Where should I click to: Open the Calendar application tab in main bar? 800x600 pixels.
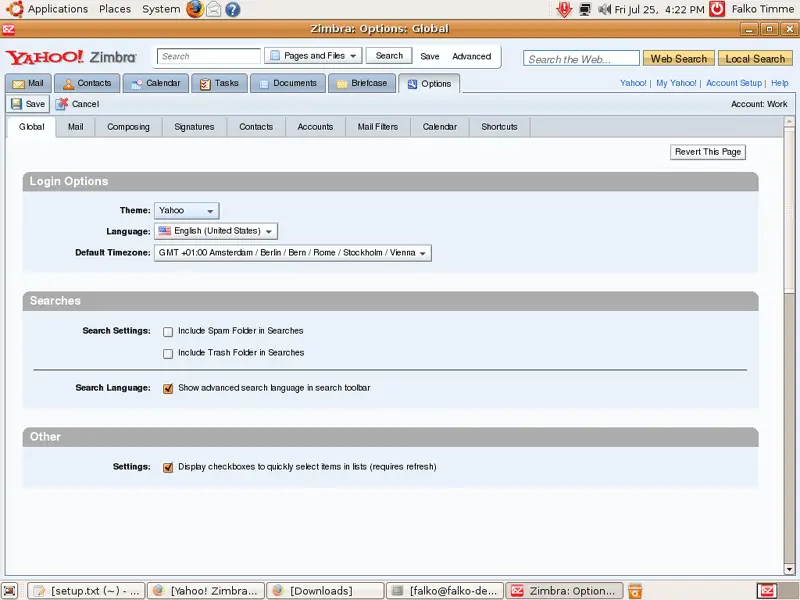click(x=156, y=83)
